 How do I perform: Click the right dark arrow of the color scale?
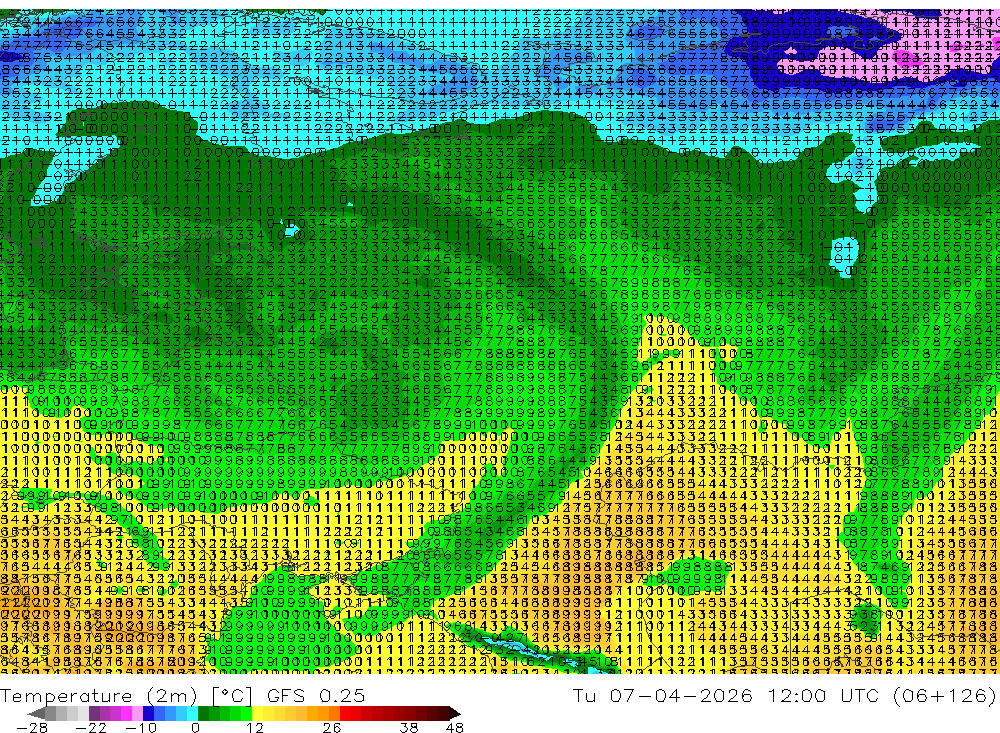455,714
